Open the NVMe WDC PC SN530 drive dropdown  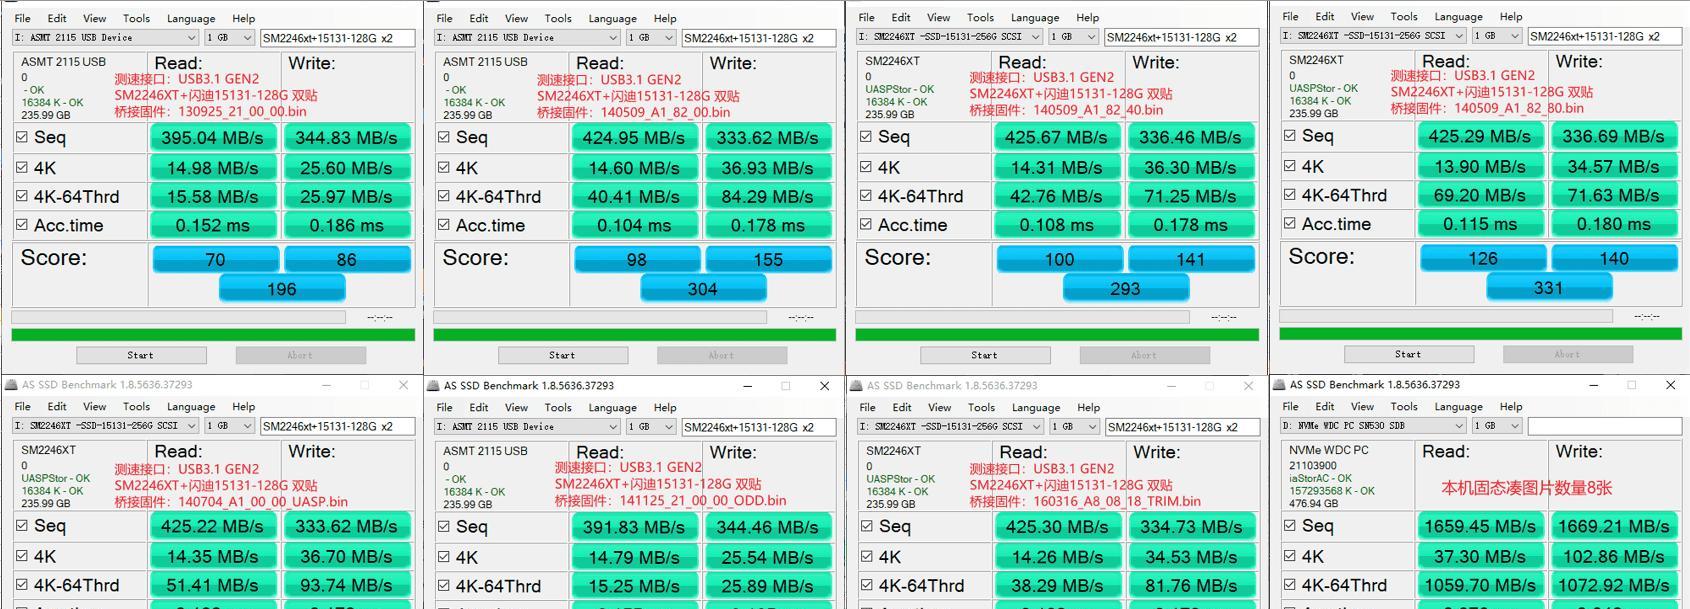click(1373, 426)
